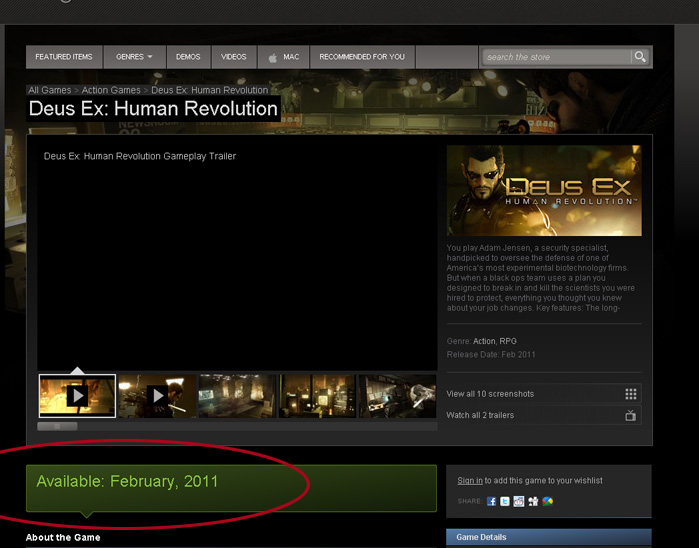This screenshot has width=699, height=548.
Task: Play the second trailer thumbnail
Action: [x=157, y=396]
